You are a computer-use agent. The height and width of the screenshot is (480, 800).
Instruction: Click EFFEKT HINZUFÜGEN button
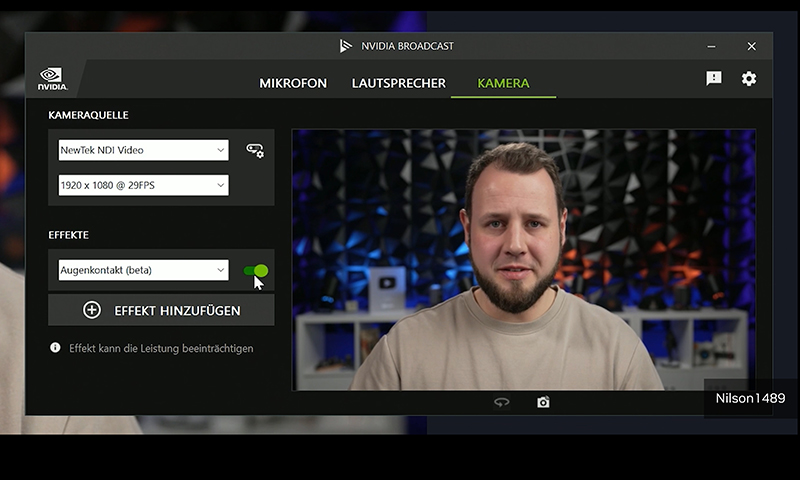161,310
